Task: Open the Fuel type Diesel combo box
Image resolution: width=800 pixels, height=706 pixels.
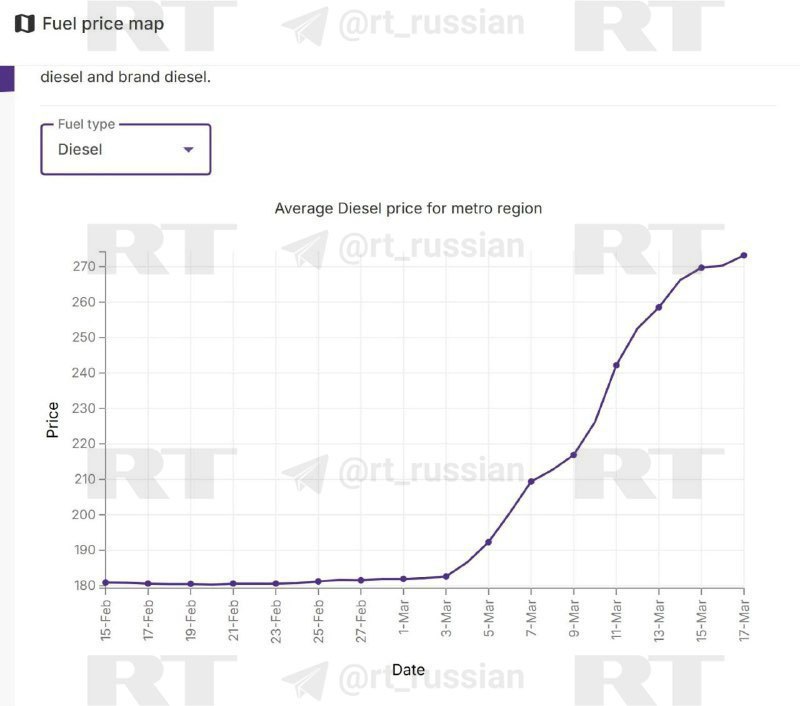Action: 125,150
